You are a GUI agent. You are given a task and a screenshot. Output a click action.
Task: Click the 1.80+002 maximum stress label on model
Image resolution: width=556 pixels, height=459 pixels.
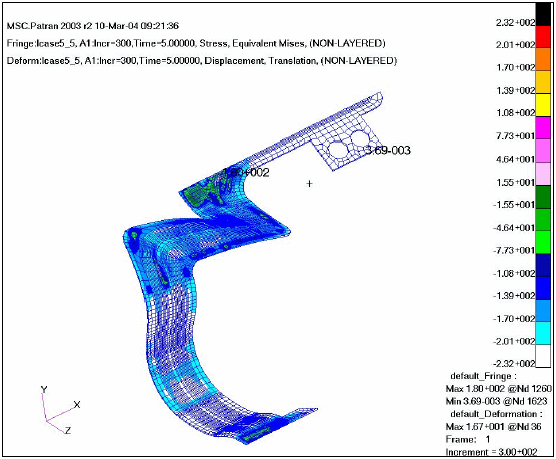pyautogui.click(x=245, y=172)
